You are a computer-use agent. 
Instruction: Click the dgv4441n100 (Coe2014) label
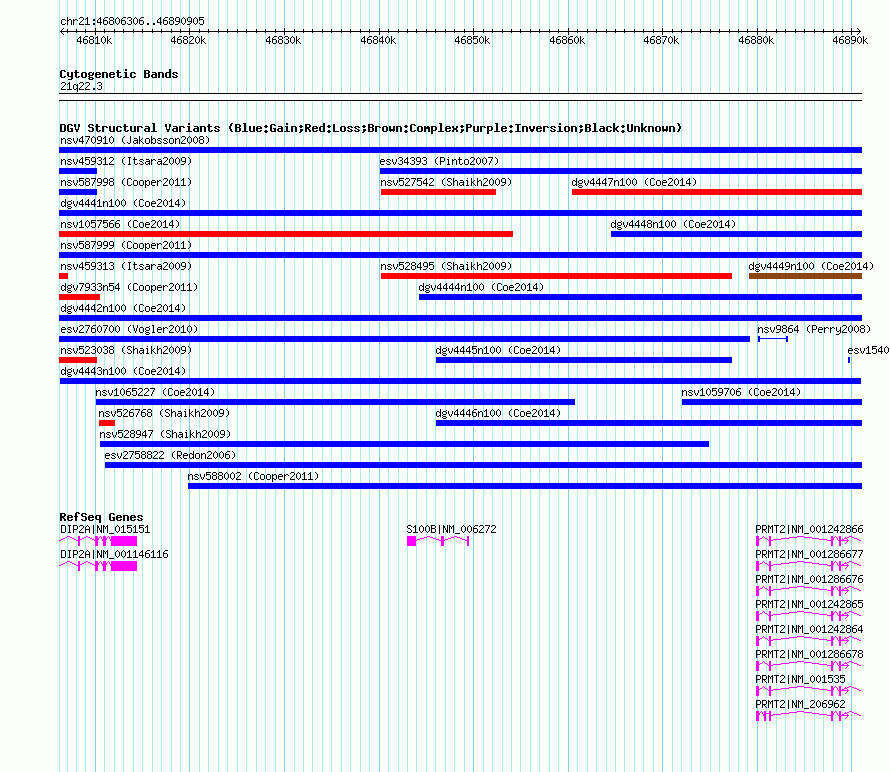pos(123,203)
